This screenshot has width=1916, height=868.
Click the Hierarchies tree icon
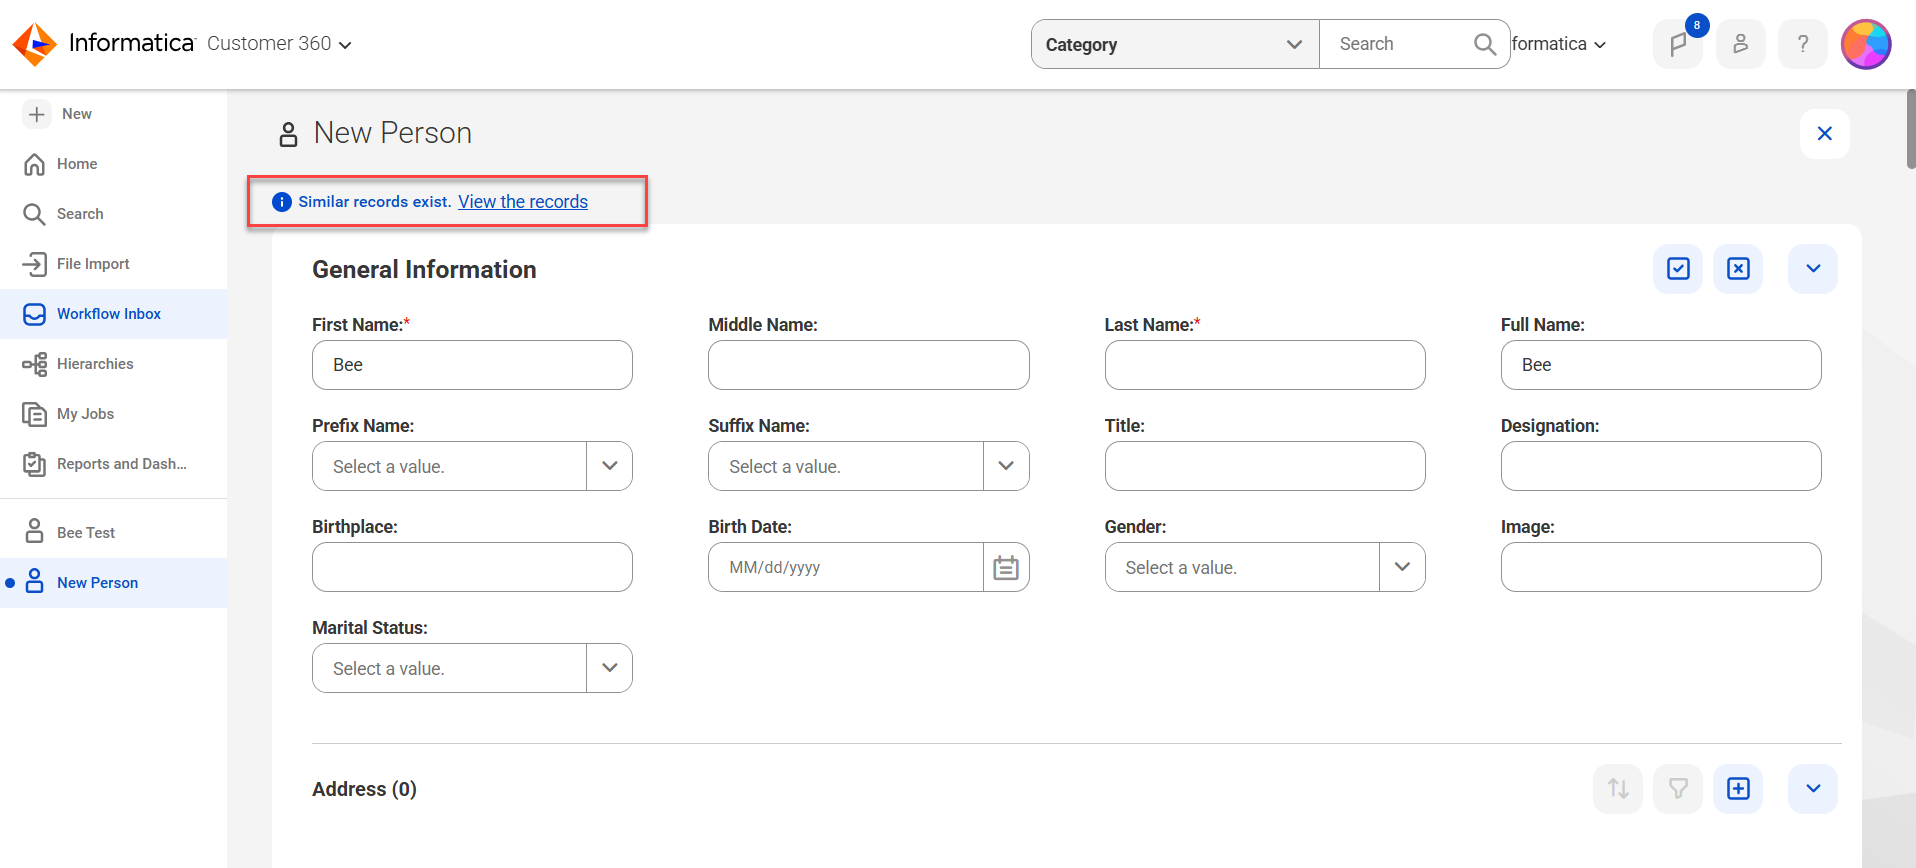coord(34,364)
